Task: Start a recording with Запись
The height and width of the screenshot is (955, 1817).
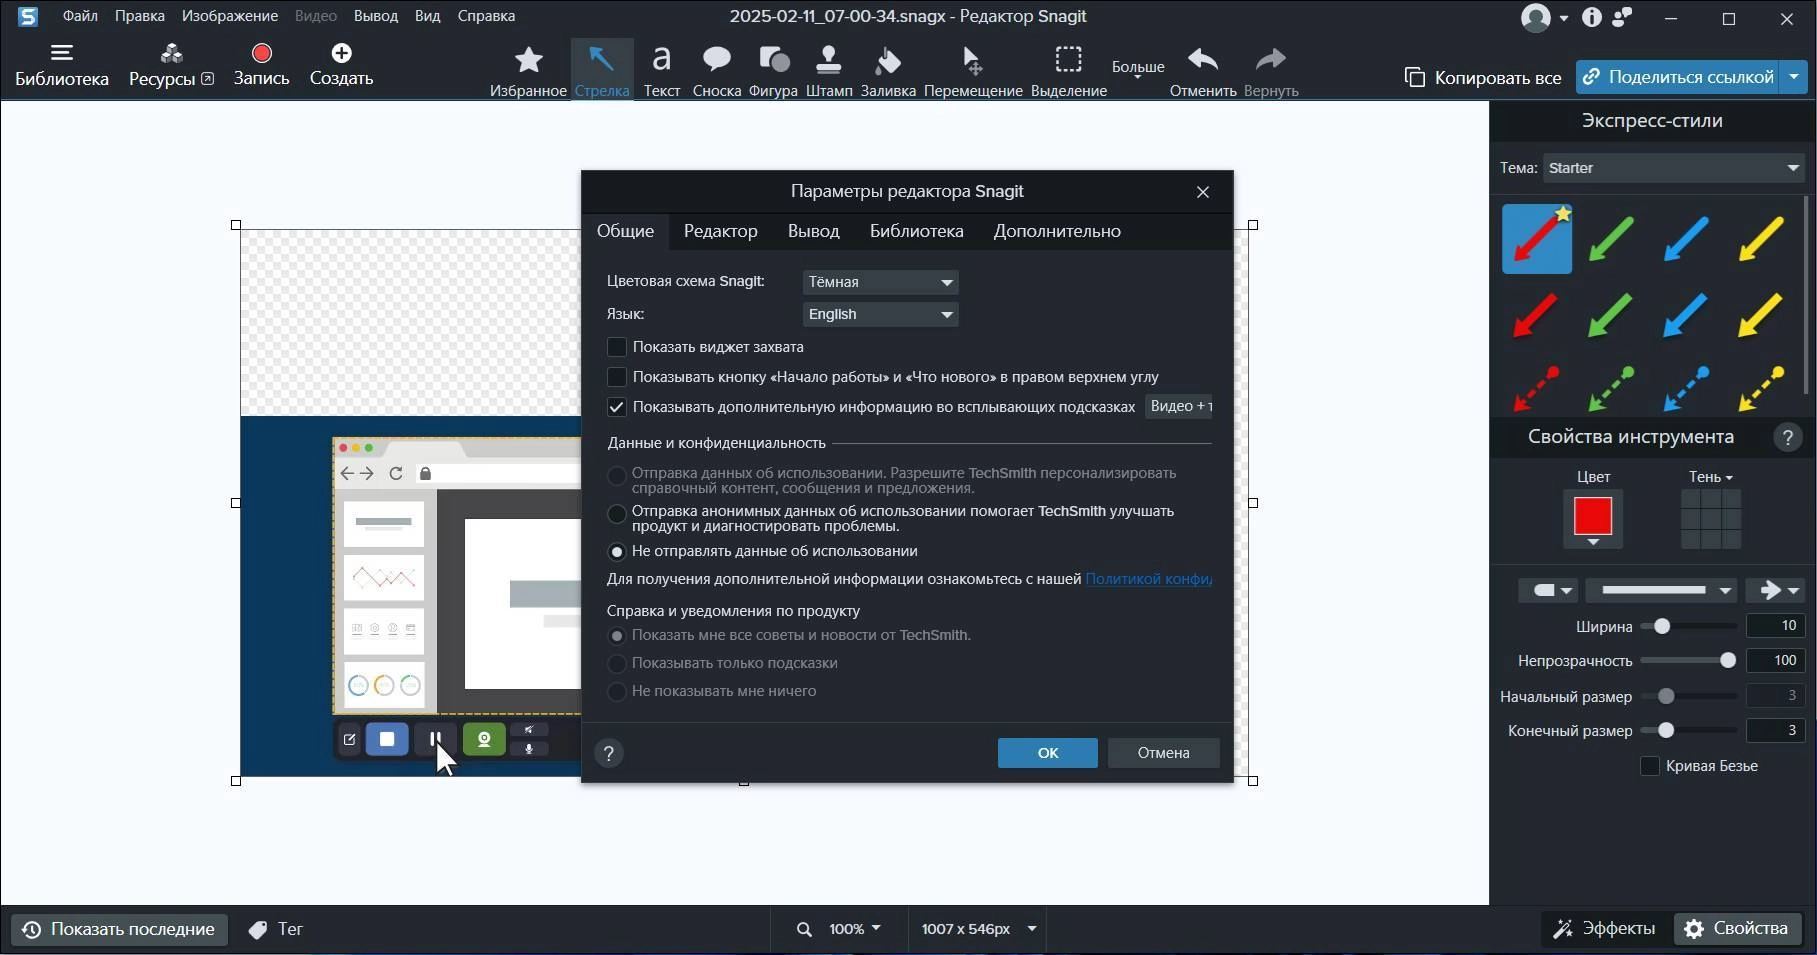Action: [261, 65]
